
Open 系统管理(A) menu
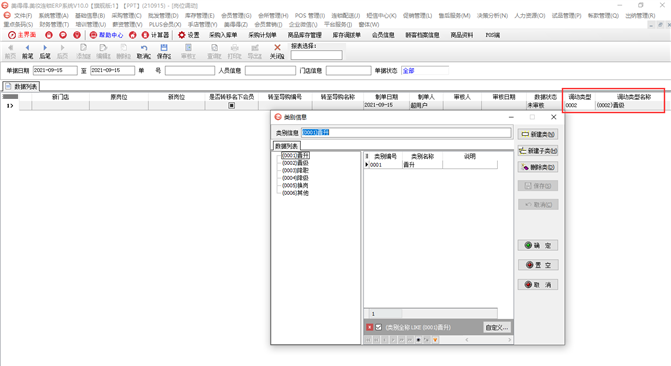[x=53, y=15]
